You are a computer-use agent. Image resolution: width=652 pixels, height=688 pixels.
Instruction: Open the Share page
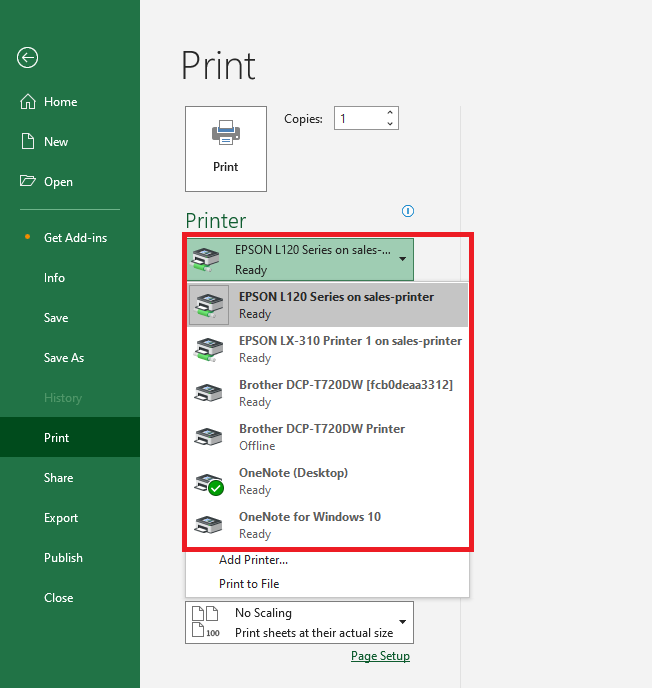70,477
